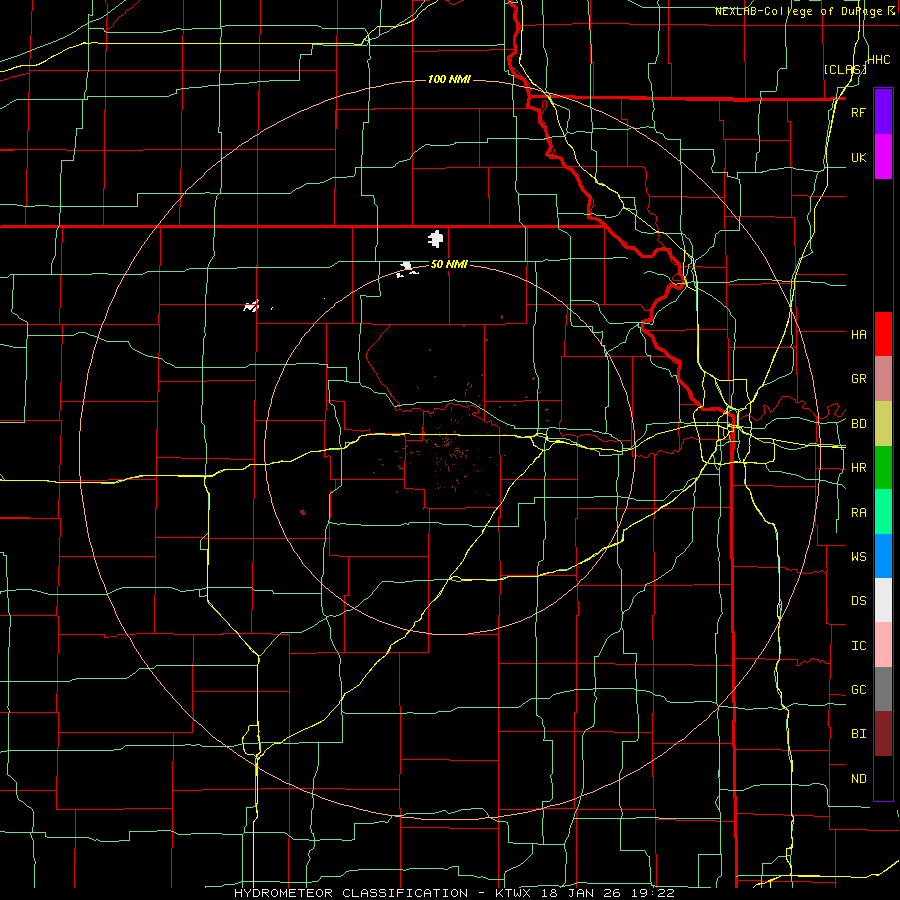Image resolution: width=900 pixels, height=900 pixels.
Task: Click the DS legend label
Action: (858, 601)
